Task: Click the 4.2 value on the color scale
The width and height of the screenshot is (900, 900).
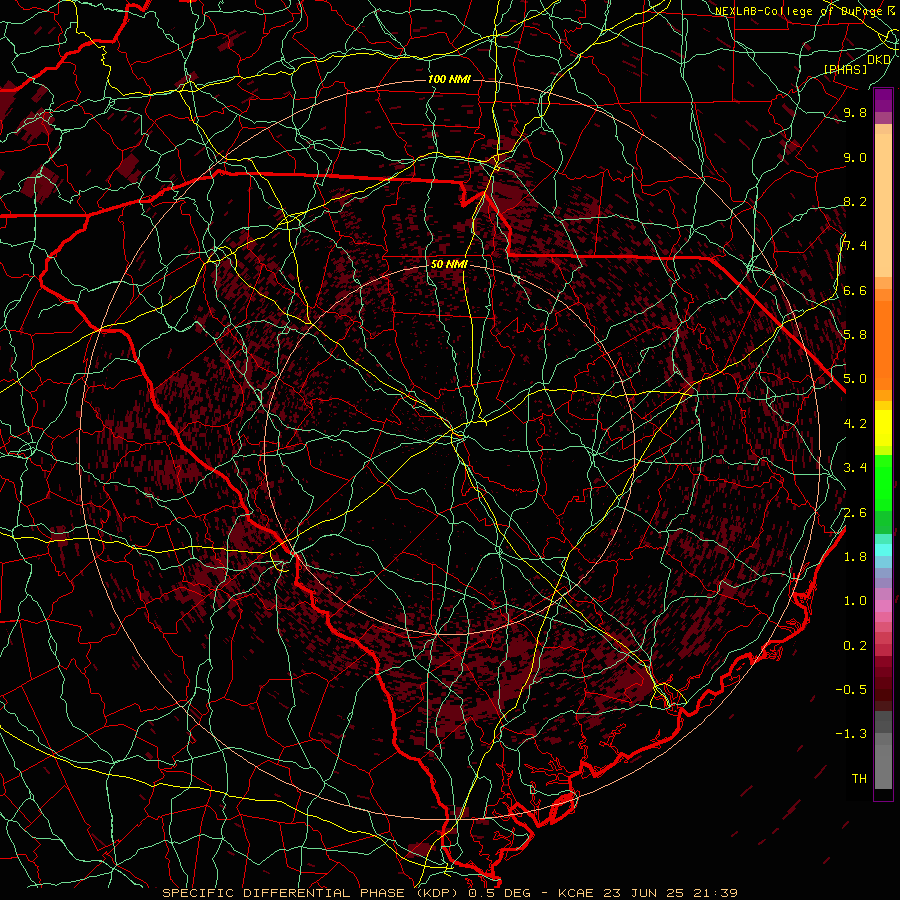Action: tap(855, 424)
